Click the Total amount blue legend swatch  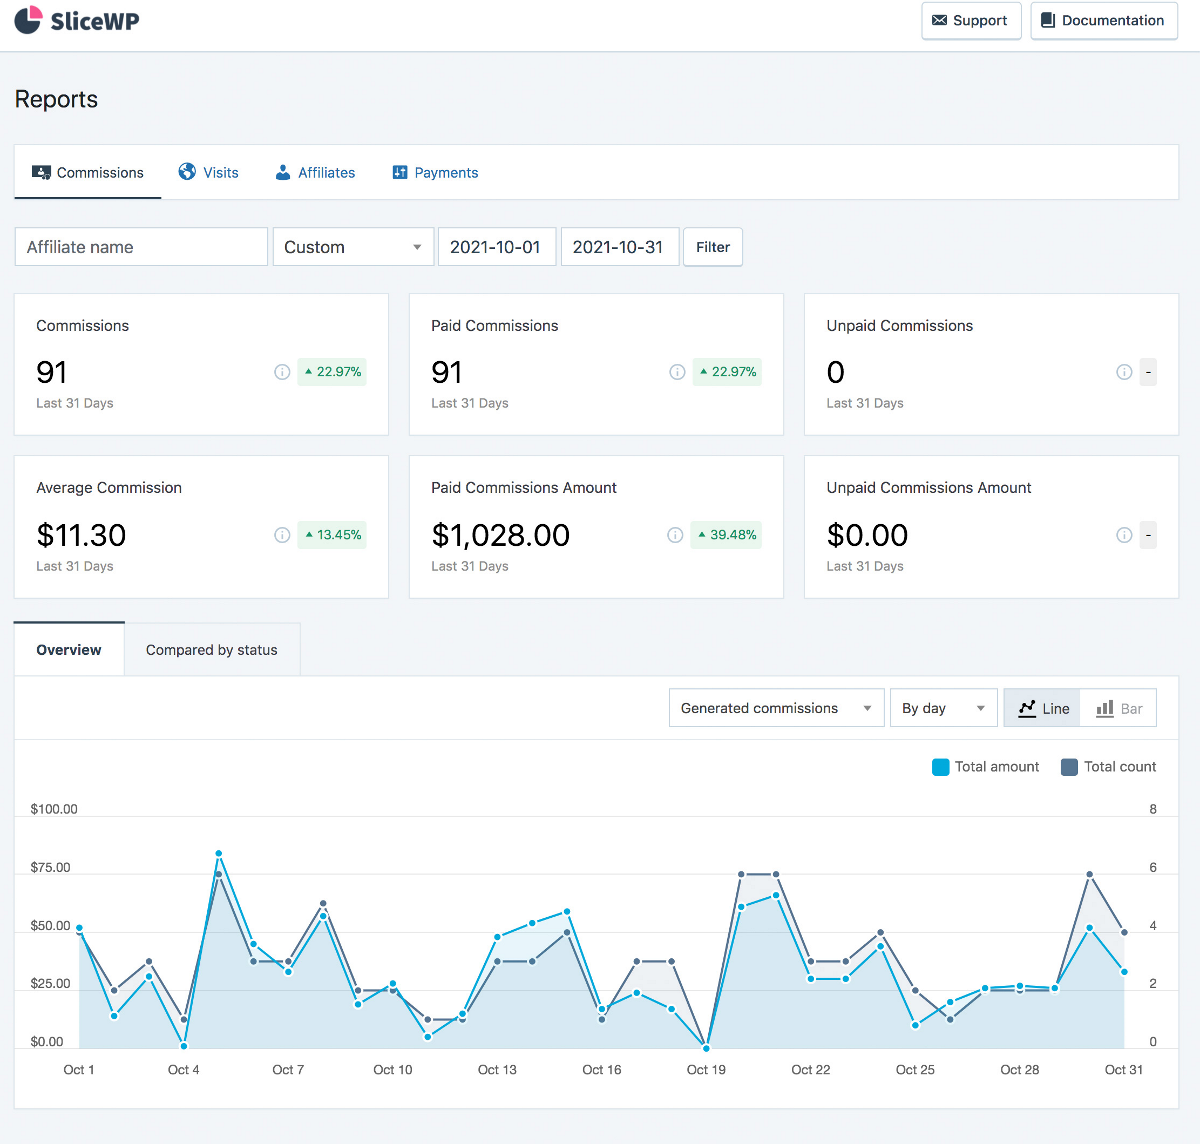click(x=940, y=767)
